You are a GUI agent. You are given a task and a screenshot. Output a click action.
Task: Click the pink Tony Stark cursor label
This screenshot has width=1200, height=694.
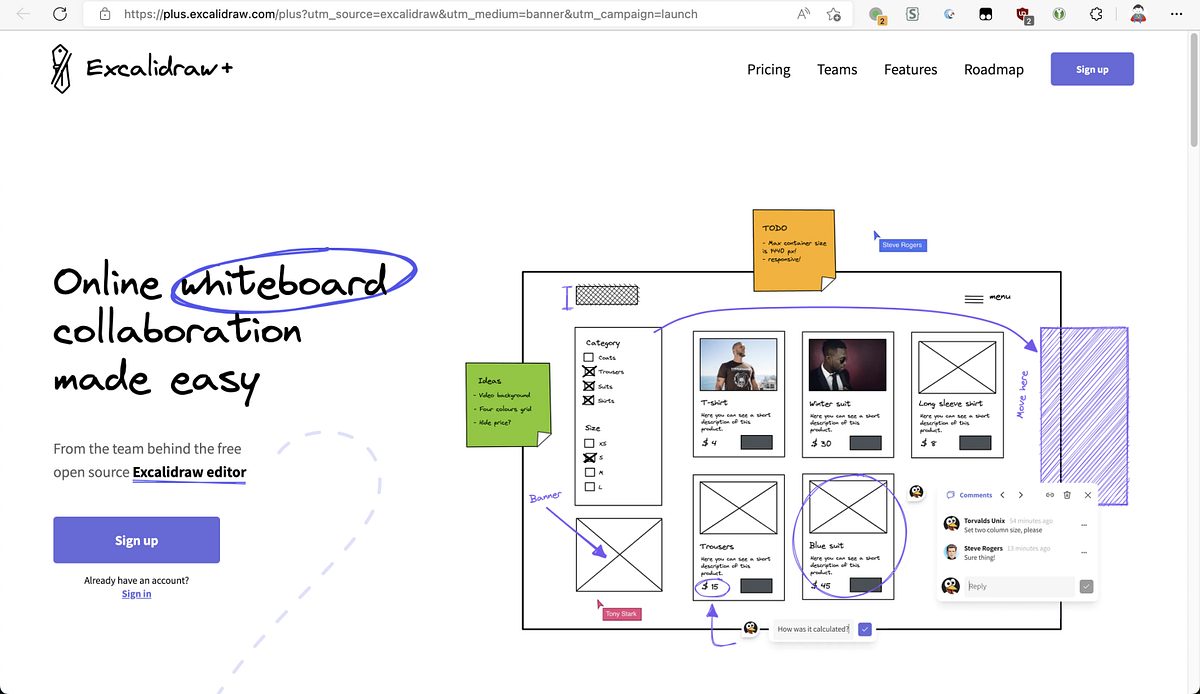[x=622, y=614]
